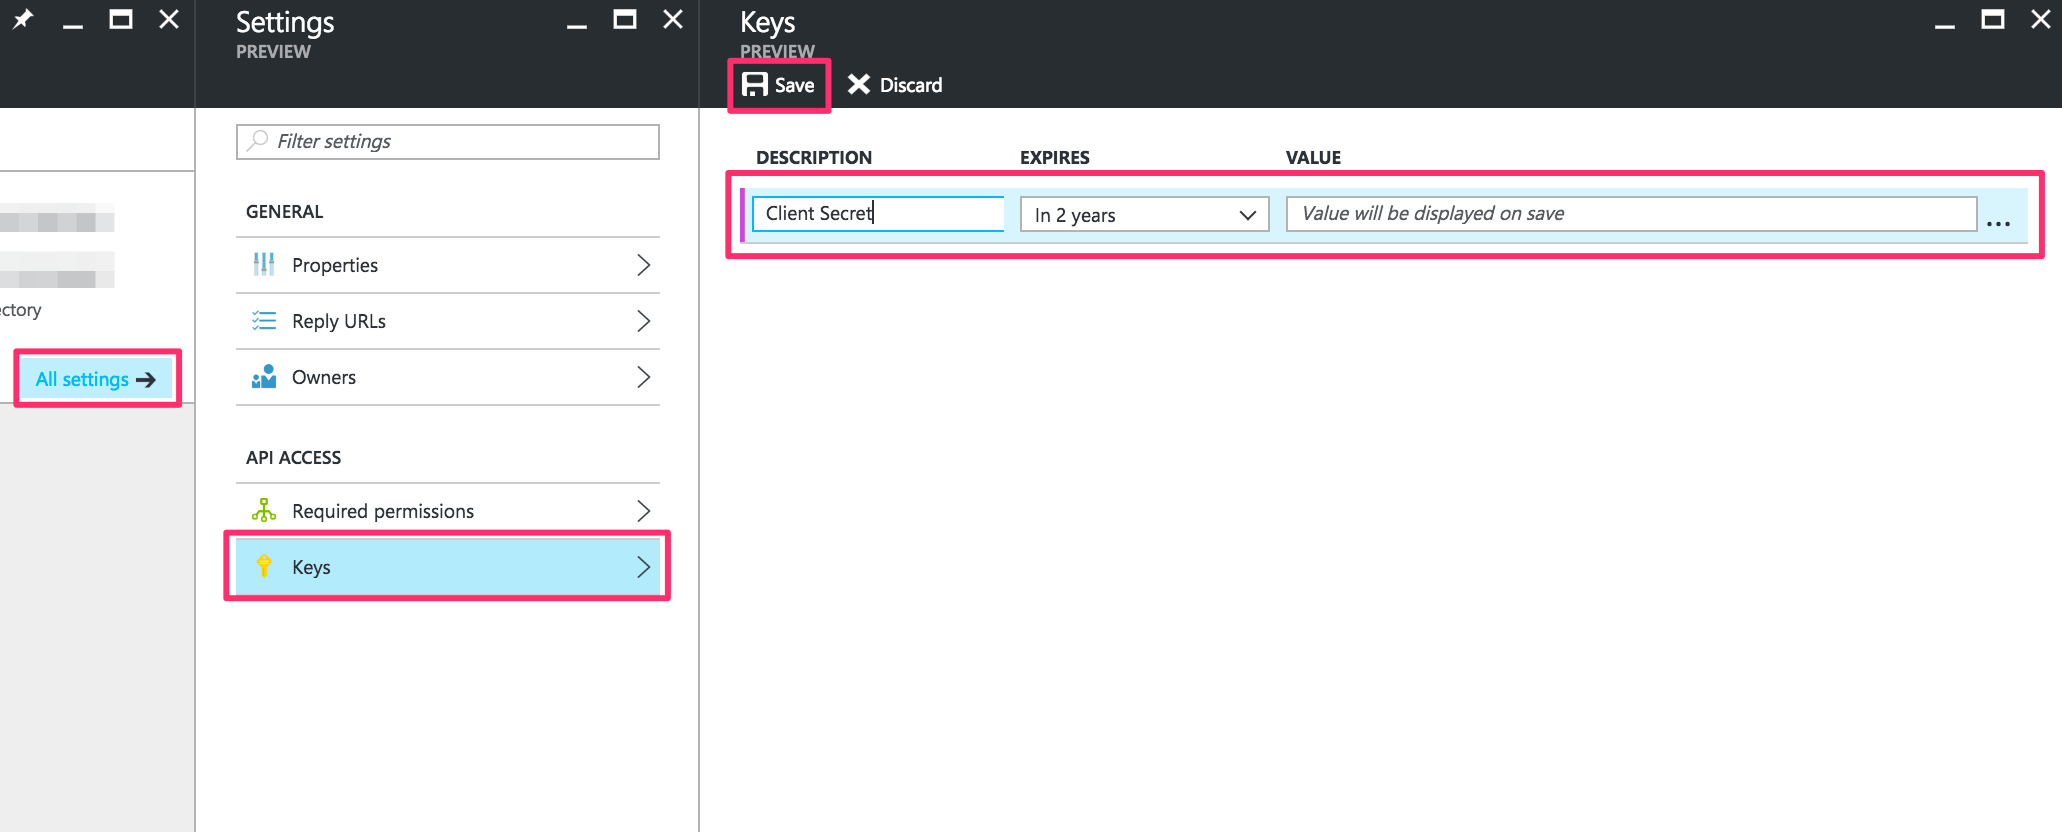Focus the Filter settings search box
Viewport: 2062px width, 832px height.
click(447, 142)
